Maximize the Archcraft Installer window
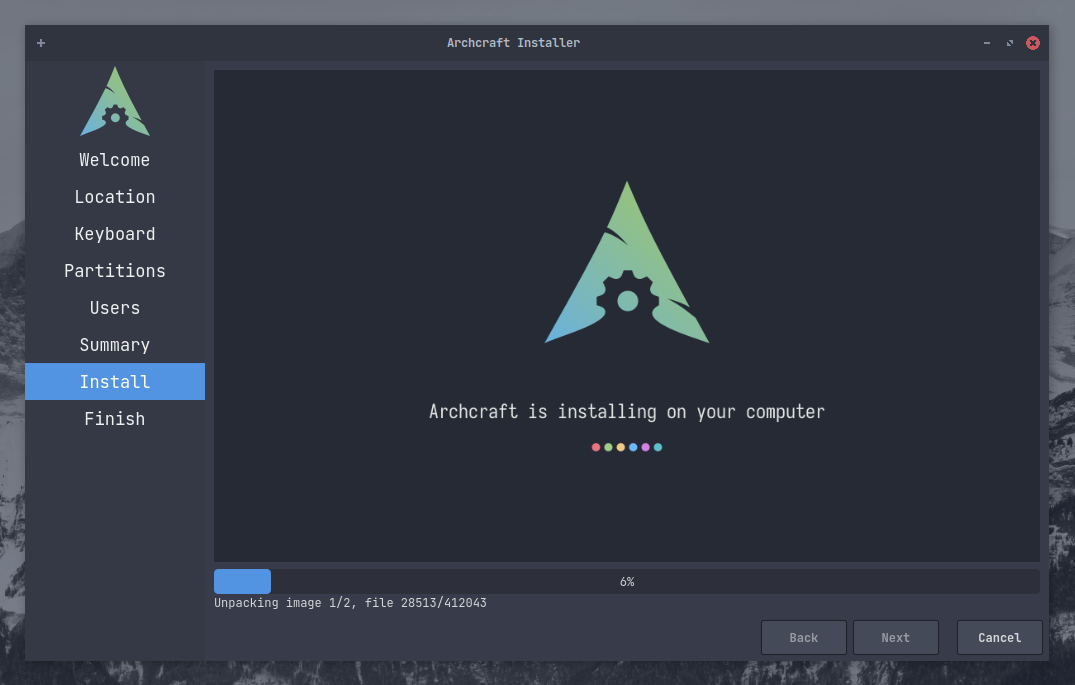 pyautogui.click(x=1010, y=43)
